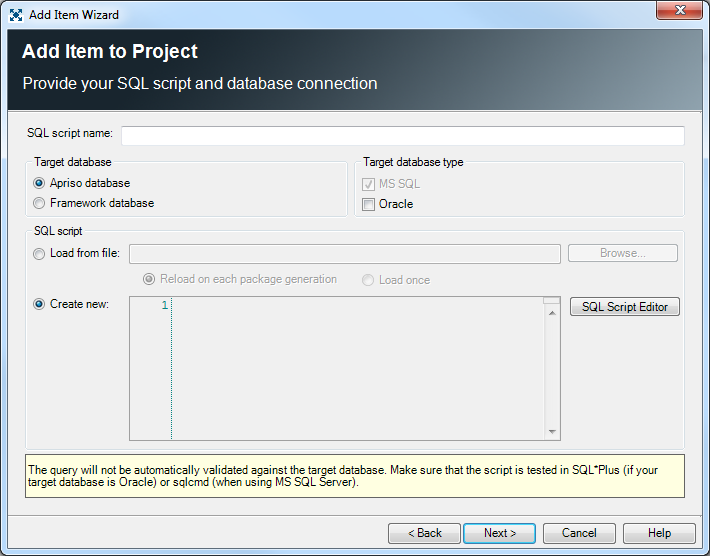This screenshot has width=710, height=556.
Task: Go back with the < Back button
Action: tap(424, 533)
